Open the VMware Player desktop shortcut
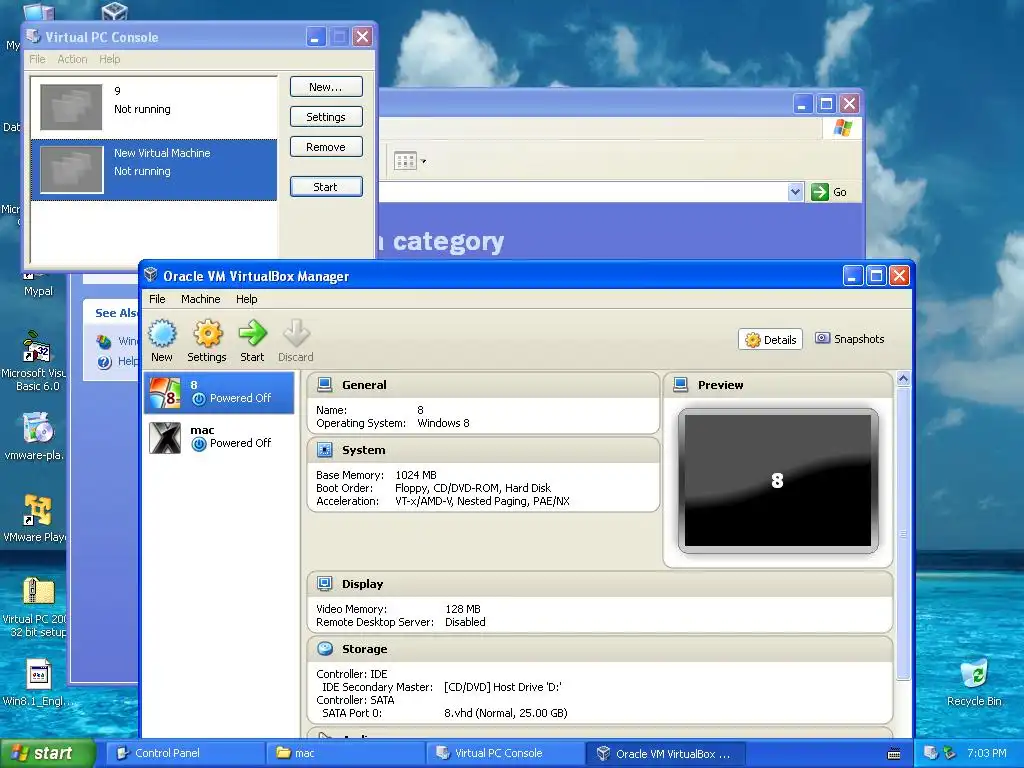Image resolution: width=1024 pixels, height=768 pixels. [37, 519]
